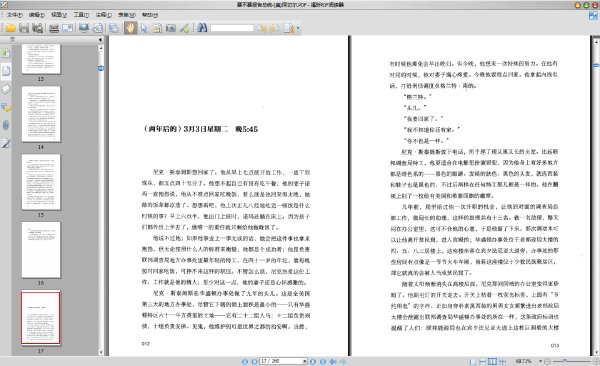The height and width of the screenshot is (366, 600).
Task: Select page 15 thumbnail
Action: (x=41, y=182)
